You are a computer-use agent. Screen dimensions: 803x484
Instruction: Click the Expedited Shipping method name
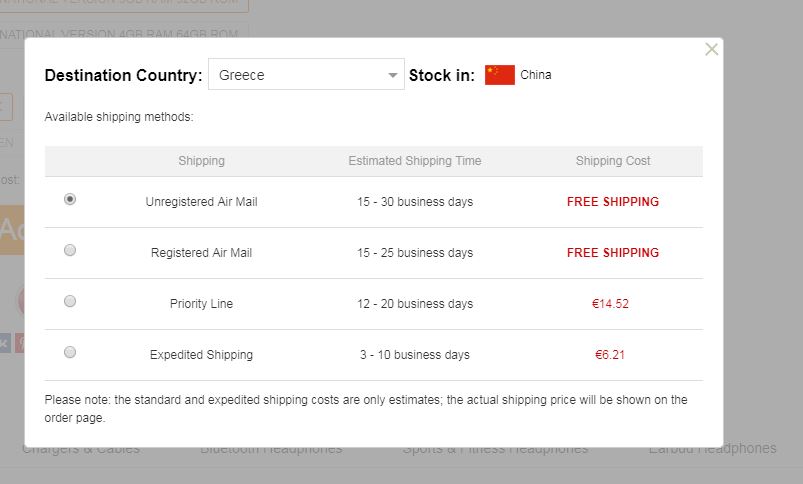(x=201, y=355)
